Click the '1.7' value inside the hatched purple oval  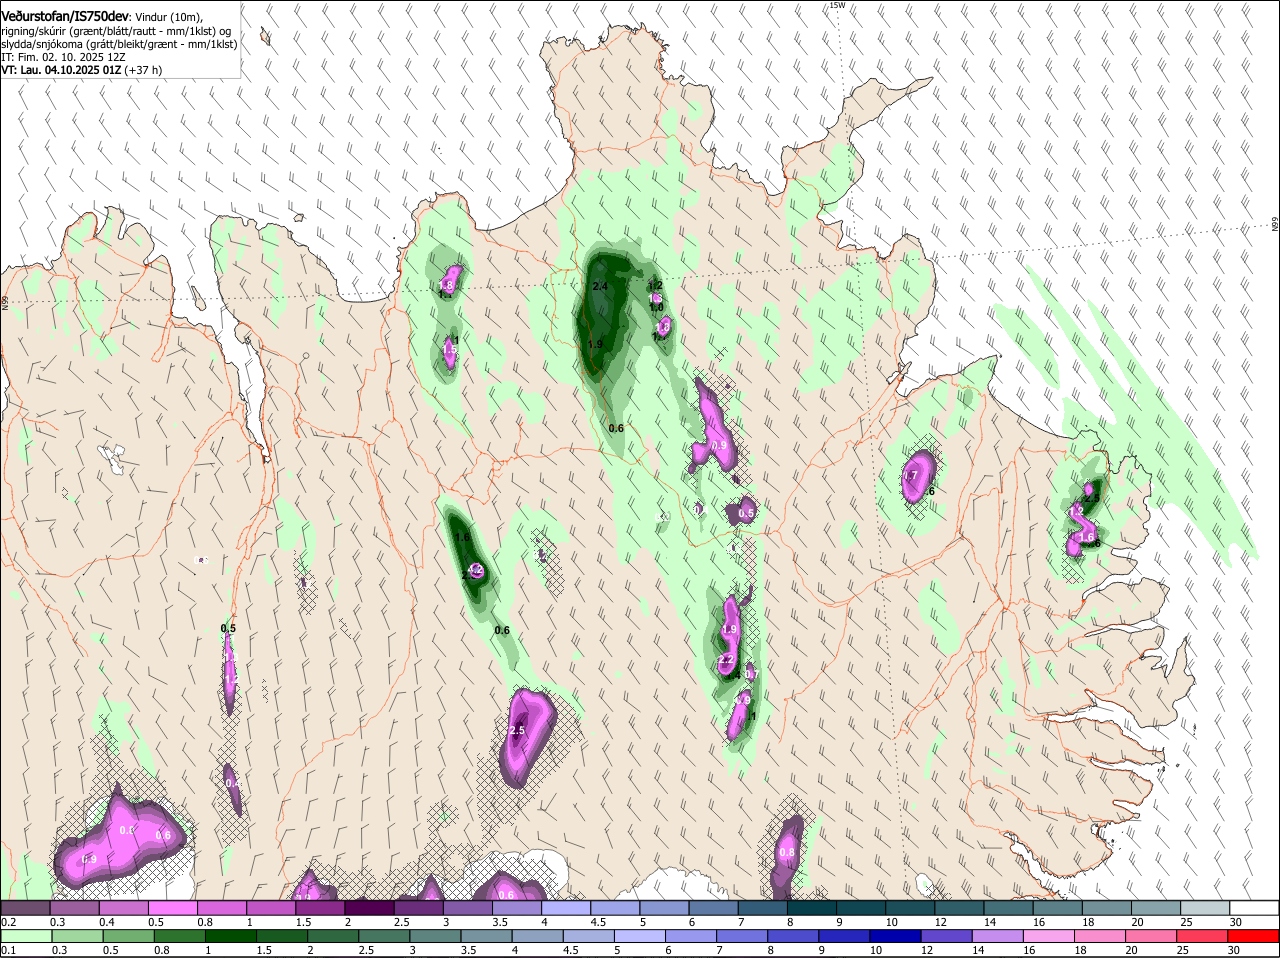(x=911, y=477)
